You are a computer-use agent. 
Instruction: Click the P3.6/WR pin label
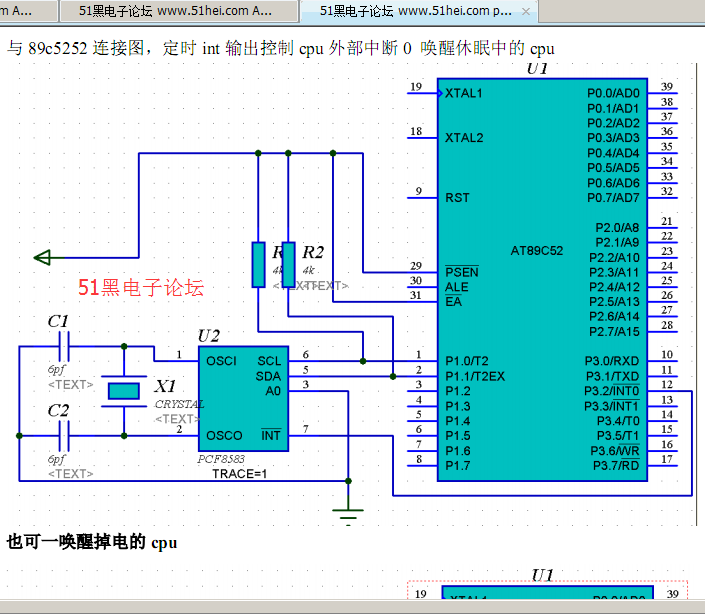pos(615,450)
